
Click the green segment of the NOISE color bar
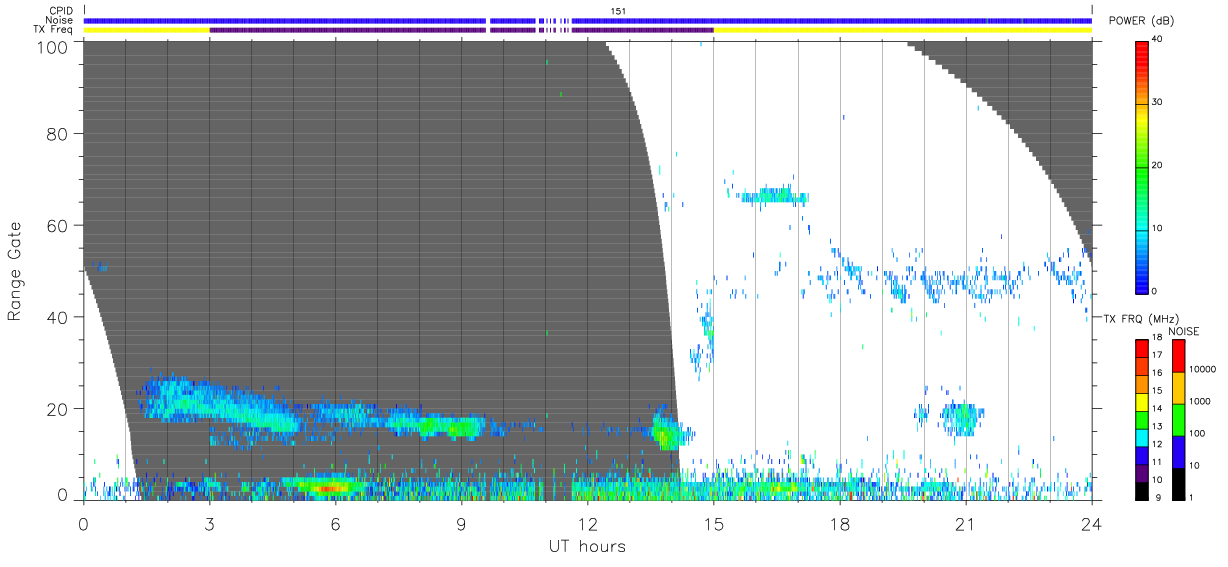[1178, 420]
